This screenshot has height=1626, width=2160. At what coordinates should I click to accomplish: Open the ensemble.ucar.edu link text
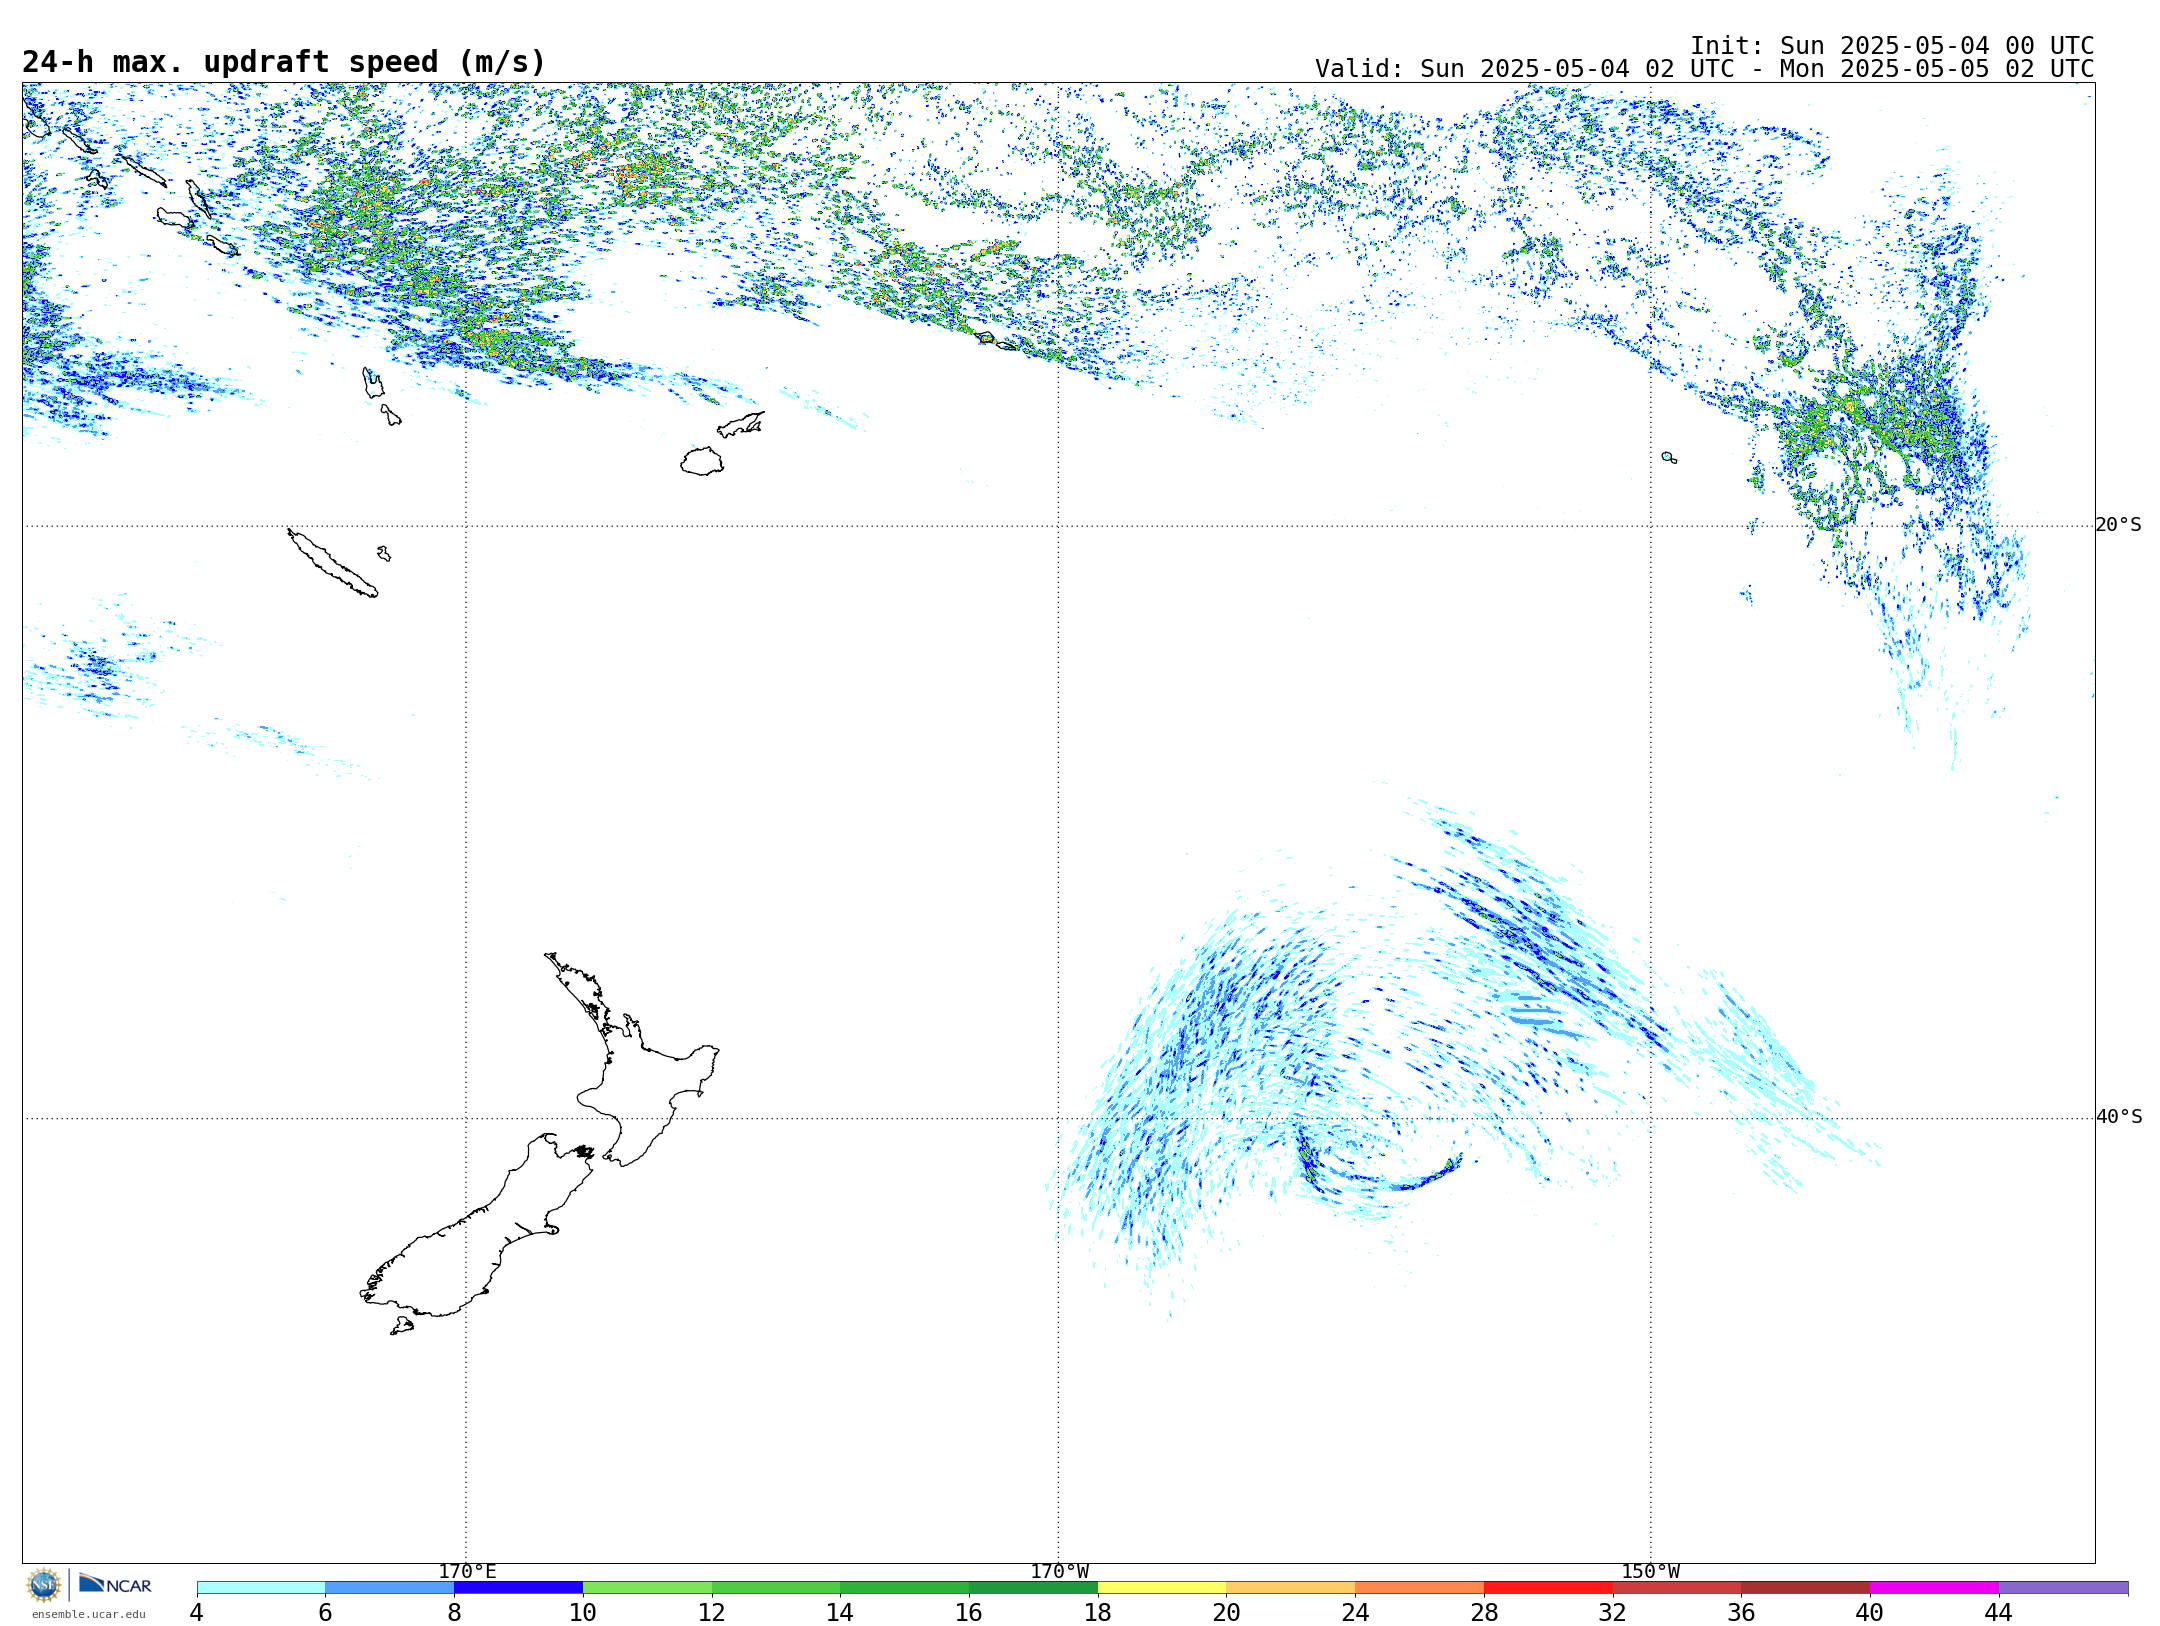click(88, 1614)
